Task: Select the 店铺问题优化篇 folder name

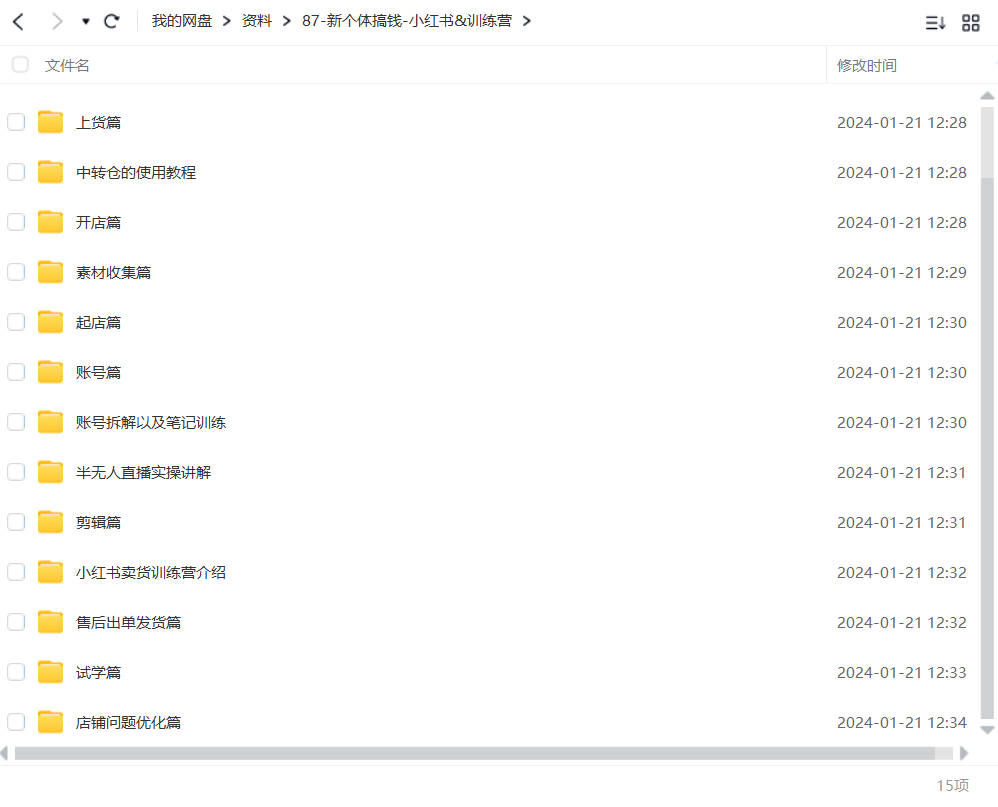Action: click(x=128, y=722)
